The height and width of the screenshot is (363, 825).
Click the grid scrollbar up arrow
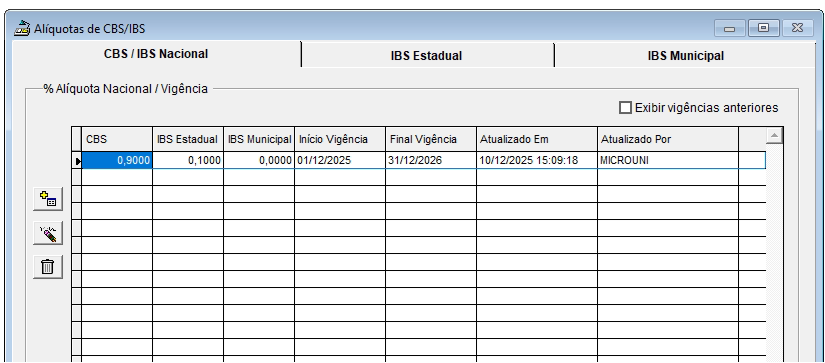point(774,136)
